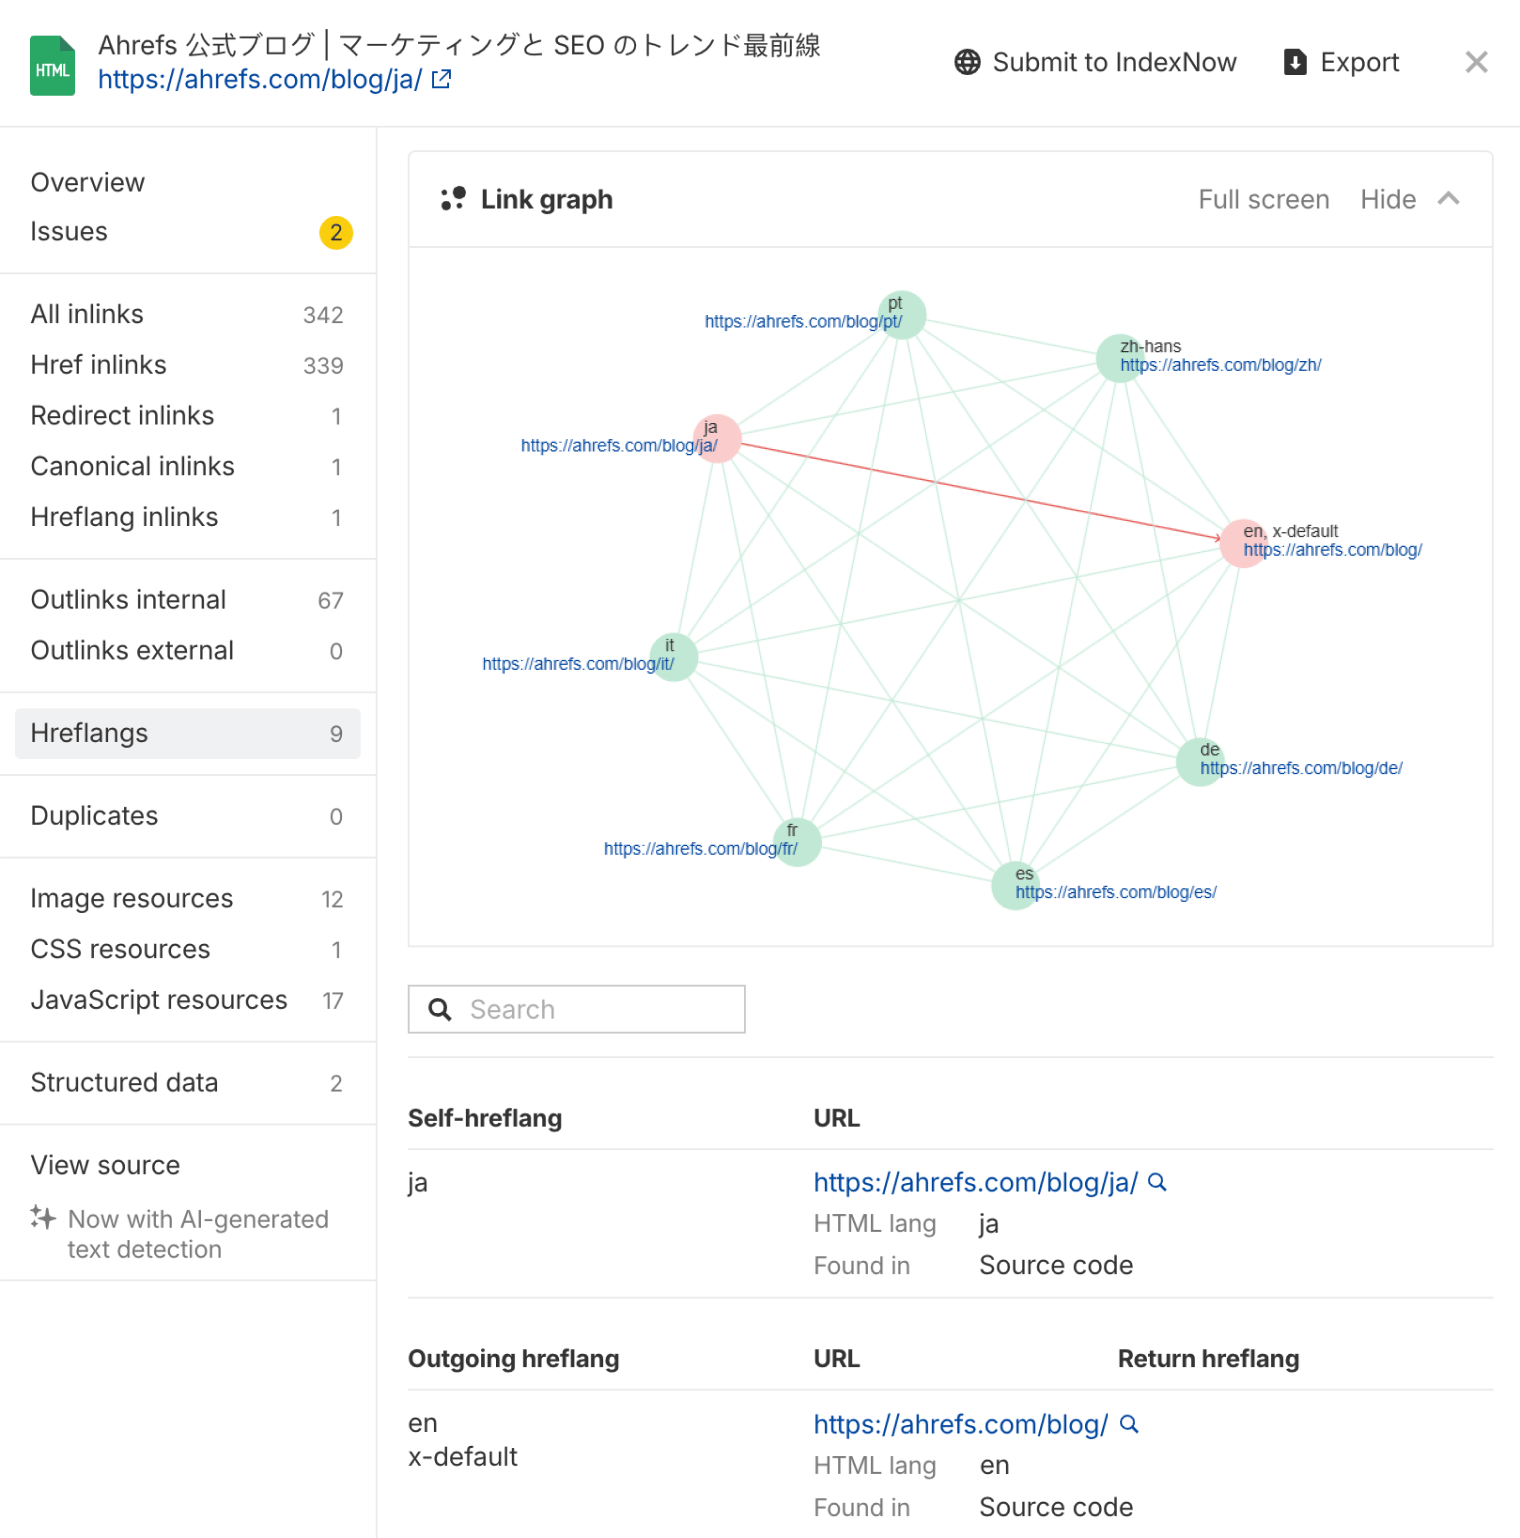Screen dimensions: 1520x1538
Task: Expand the Hreflangs section in the sidebar
Action: [x=89, y=733]
